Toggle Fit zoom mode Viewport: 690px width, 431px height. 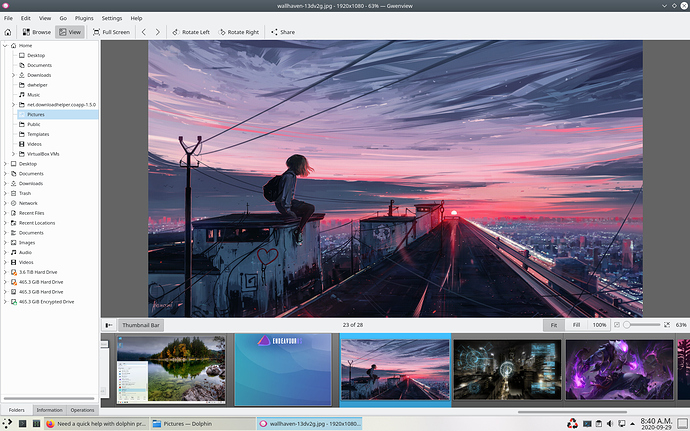(x=554, y=325)
